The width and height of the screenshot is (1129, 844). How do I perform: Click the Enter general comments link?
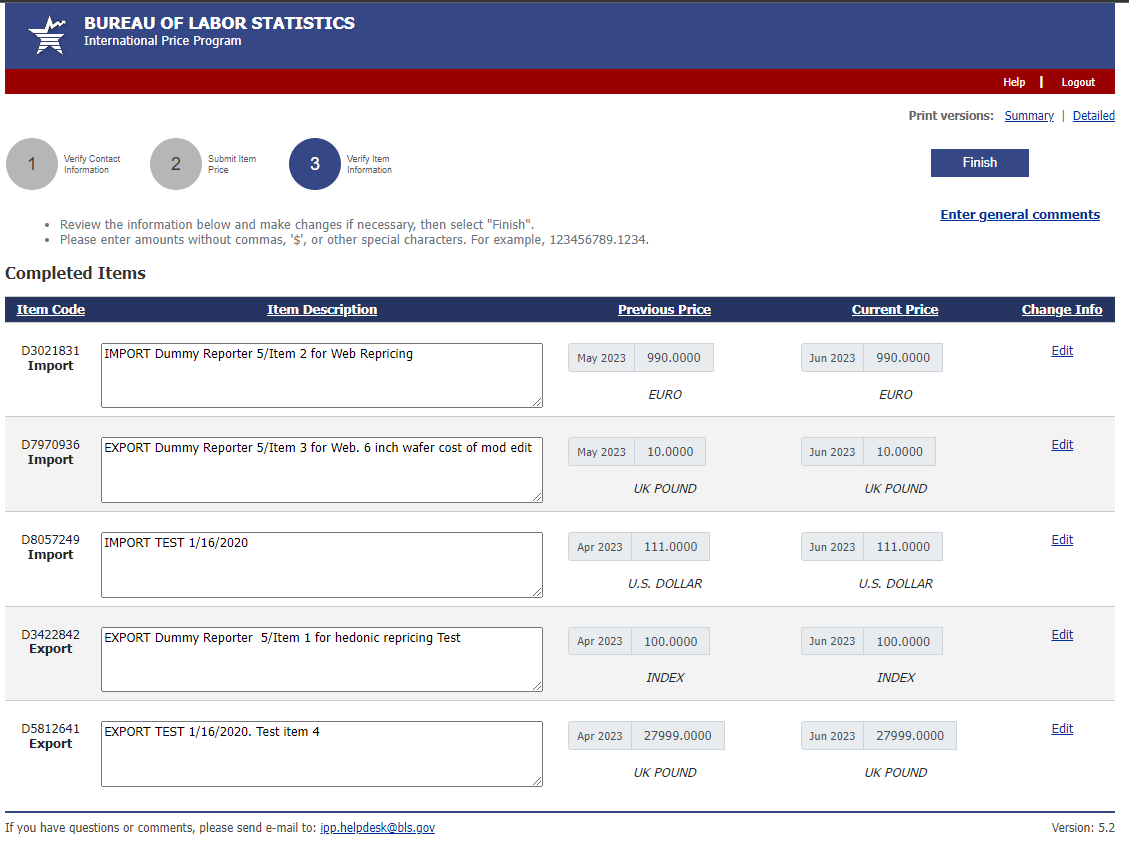(1020, 215)
